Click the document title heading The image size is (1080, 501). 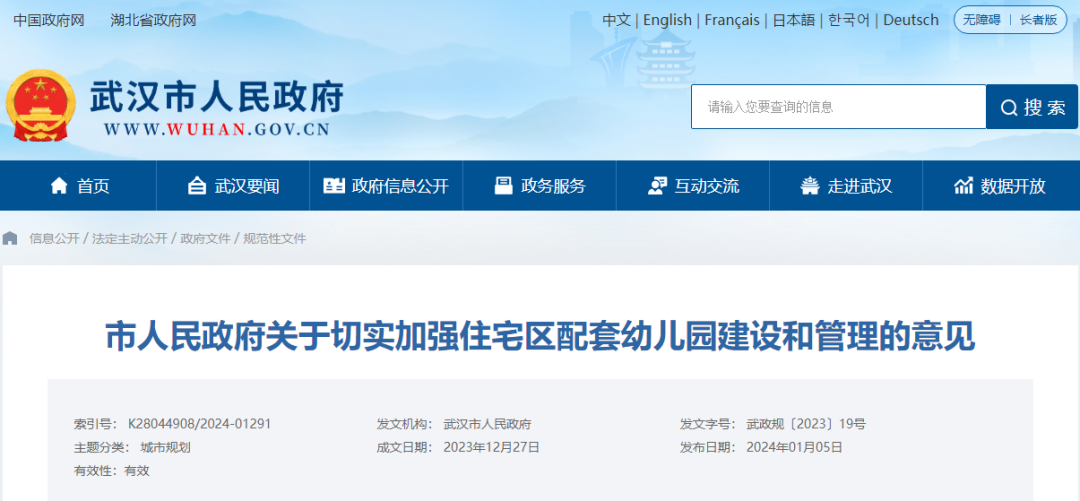click(x=539, y=336)
